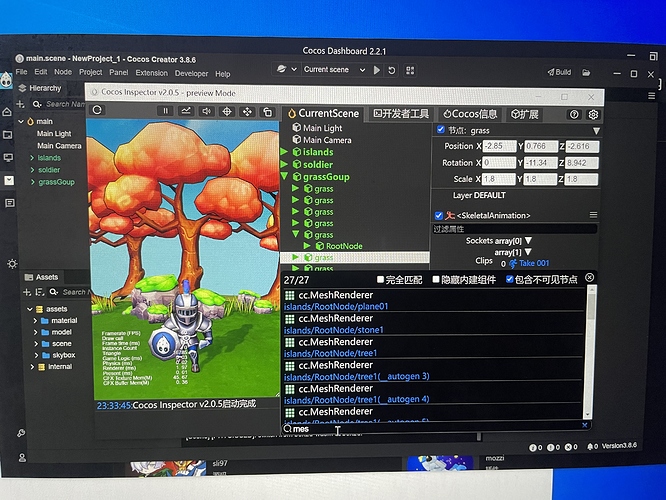Click the Assets sort icon
Image resolution: width=666 pixels, height=500 pixels.
click(40, 292)
